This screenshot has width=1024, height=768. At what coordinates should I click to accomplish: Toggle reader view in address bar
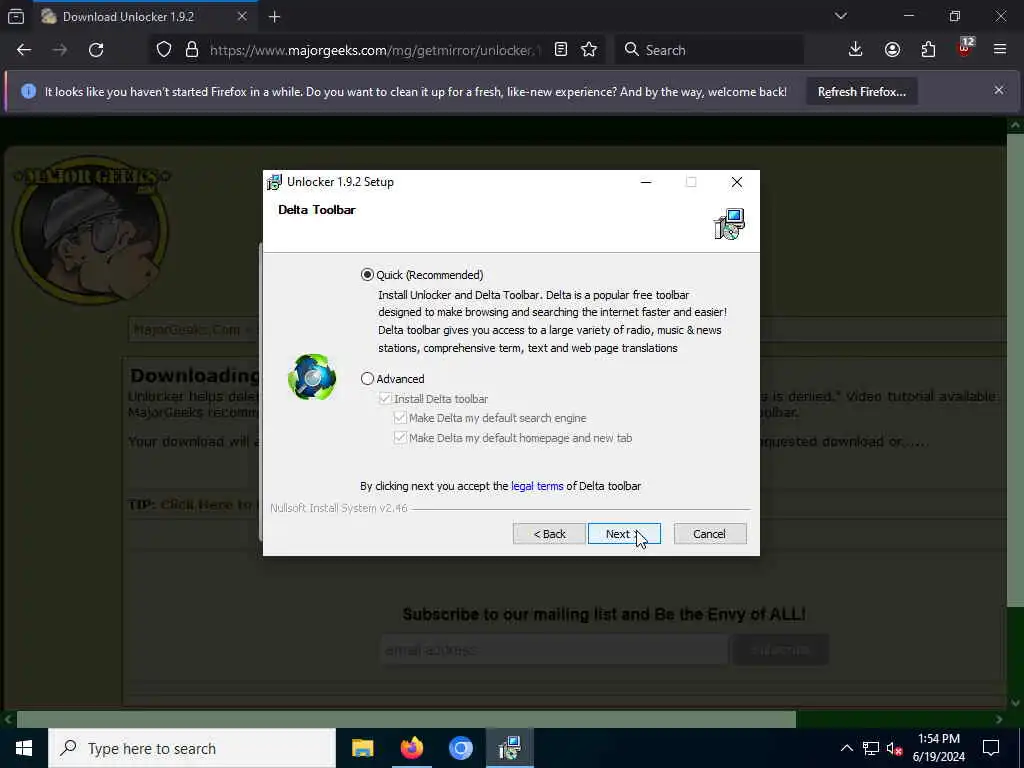(x=560, y=50)
